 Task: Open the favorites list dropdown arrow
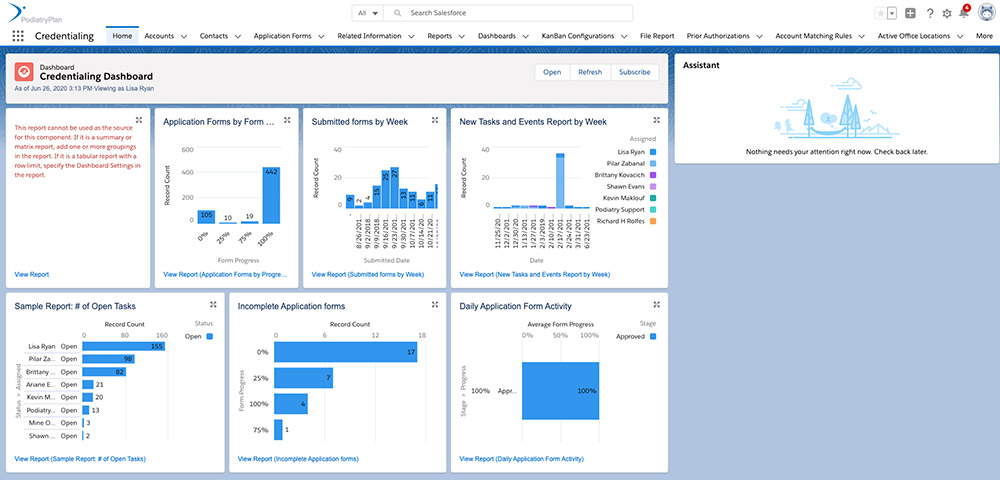(x=892, y=13)
